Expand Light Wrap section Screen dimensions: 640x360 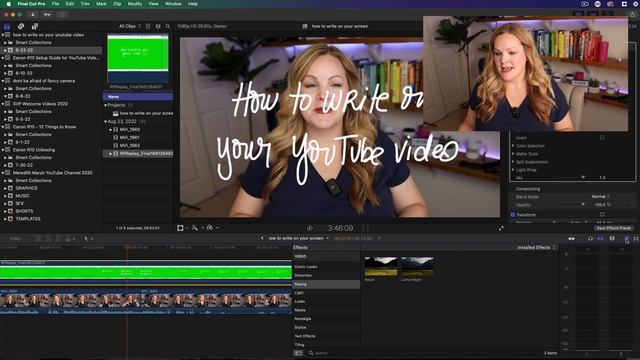(x=513, y=169)
